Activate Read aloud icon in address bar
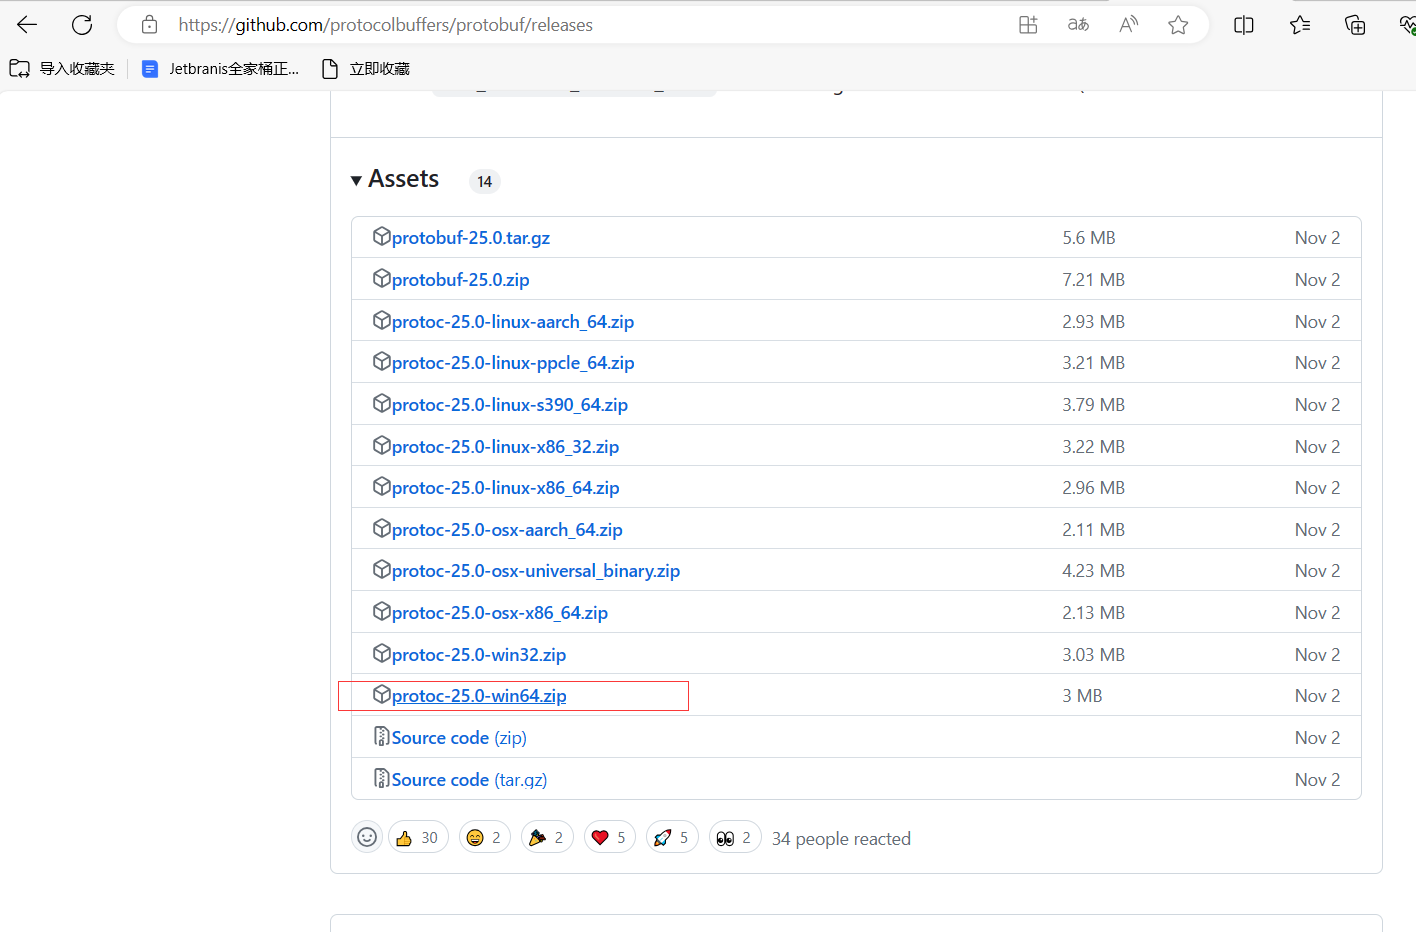The width and height of the screenshot is (1416, 932). click(1128, 25)
